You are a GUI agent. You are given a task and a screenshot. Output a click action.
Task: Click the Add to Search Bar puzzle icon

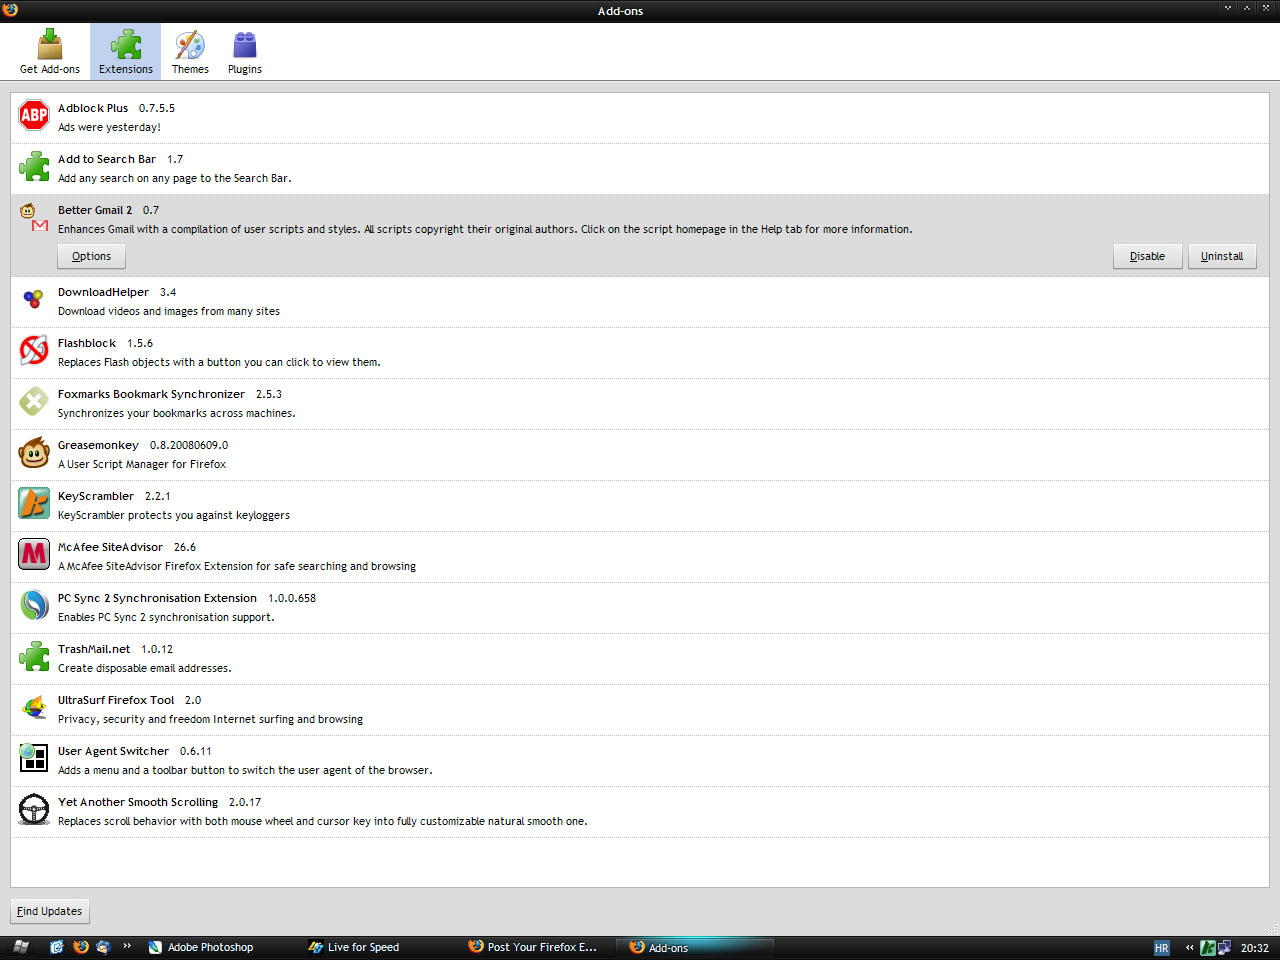tap(34, 167)
